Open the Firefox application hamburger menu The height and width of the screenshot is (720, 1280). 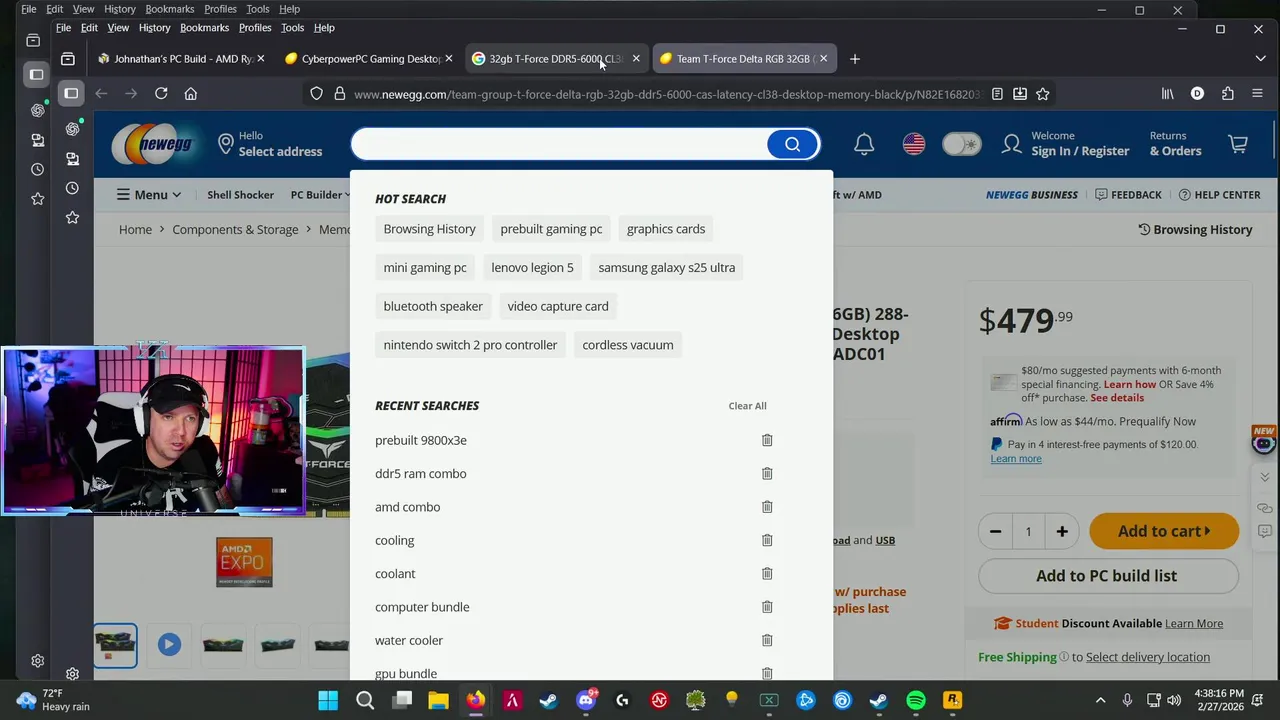pyautogui.click(x=1258, y=93)
